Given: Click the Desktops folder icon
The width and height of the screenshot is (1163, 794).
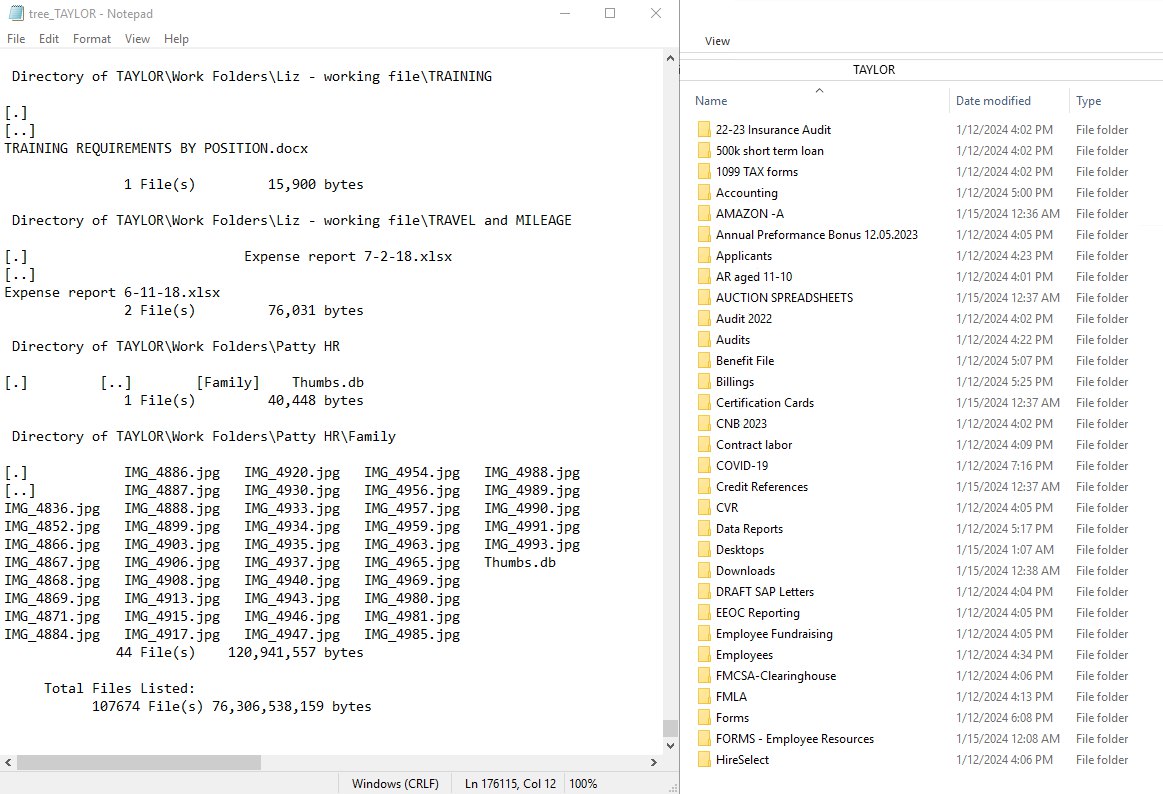Looking at the screenshot, I should tap(704, 550).
